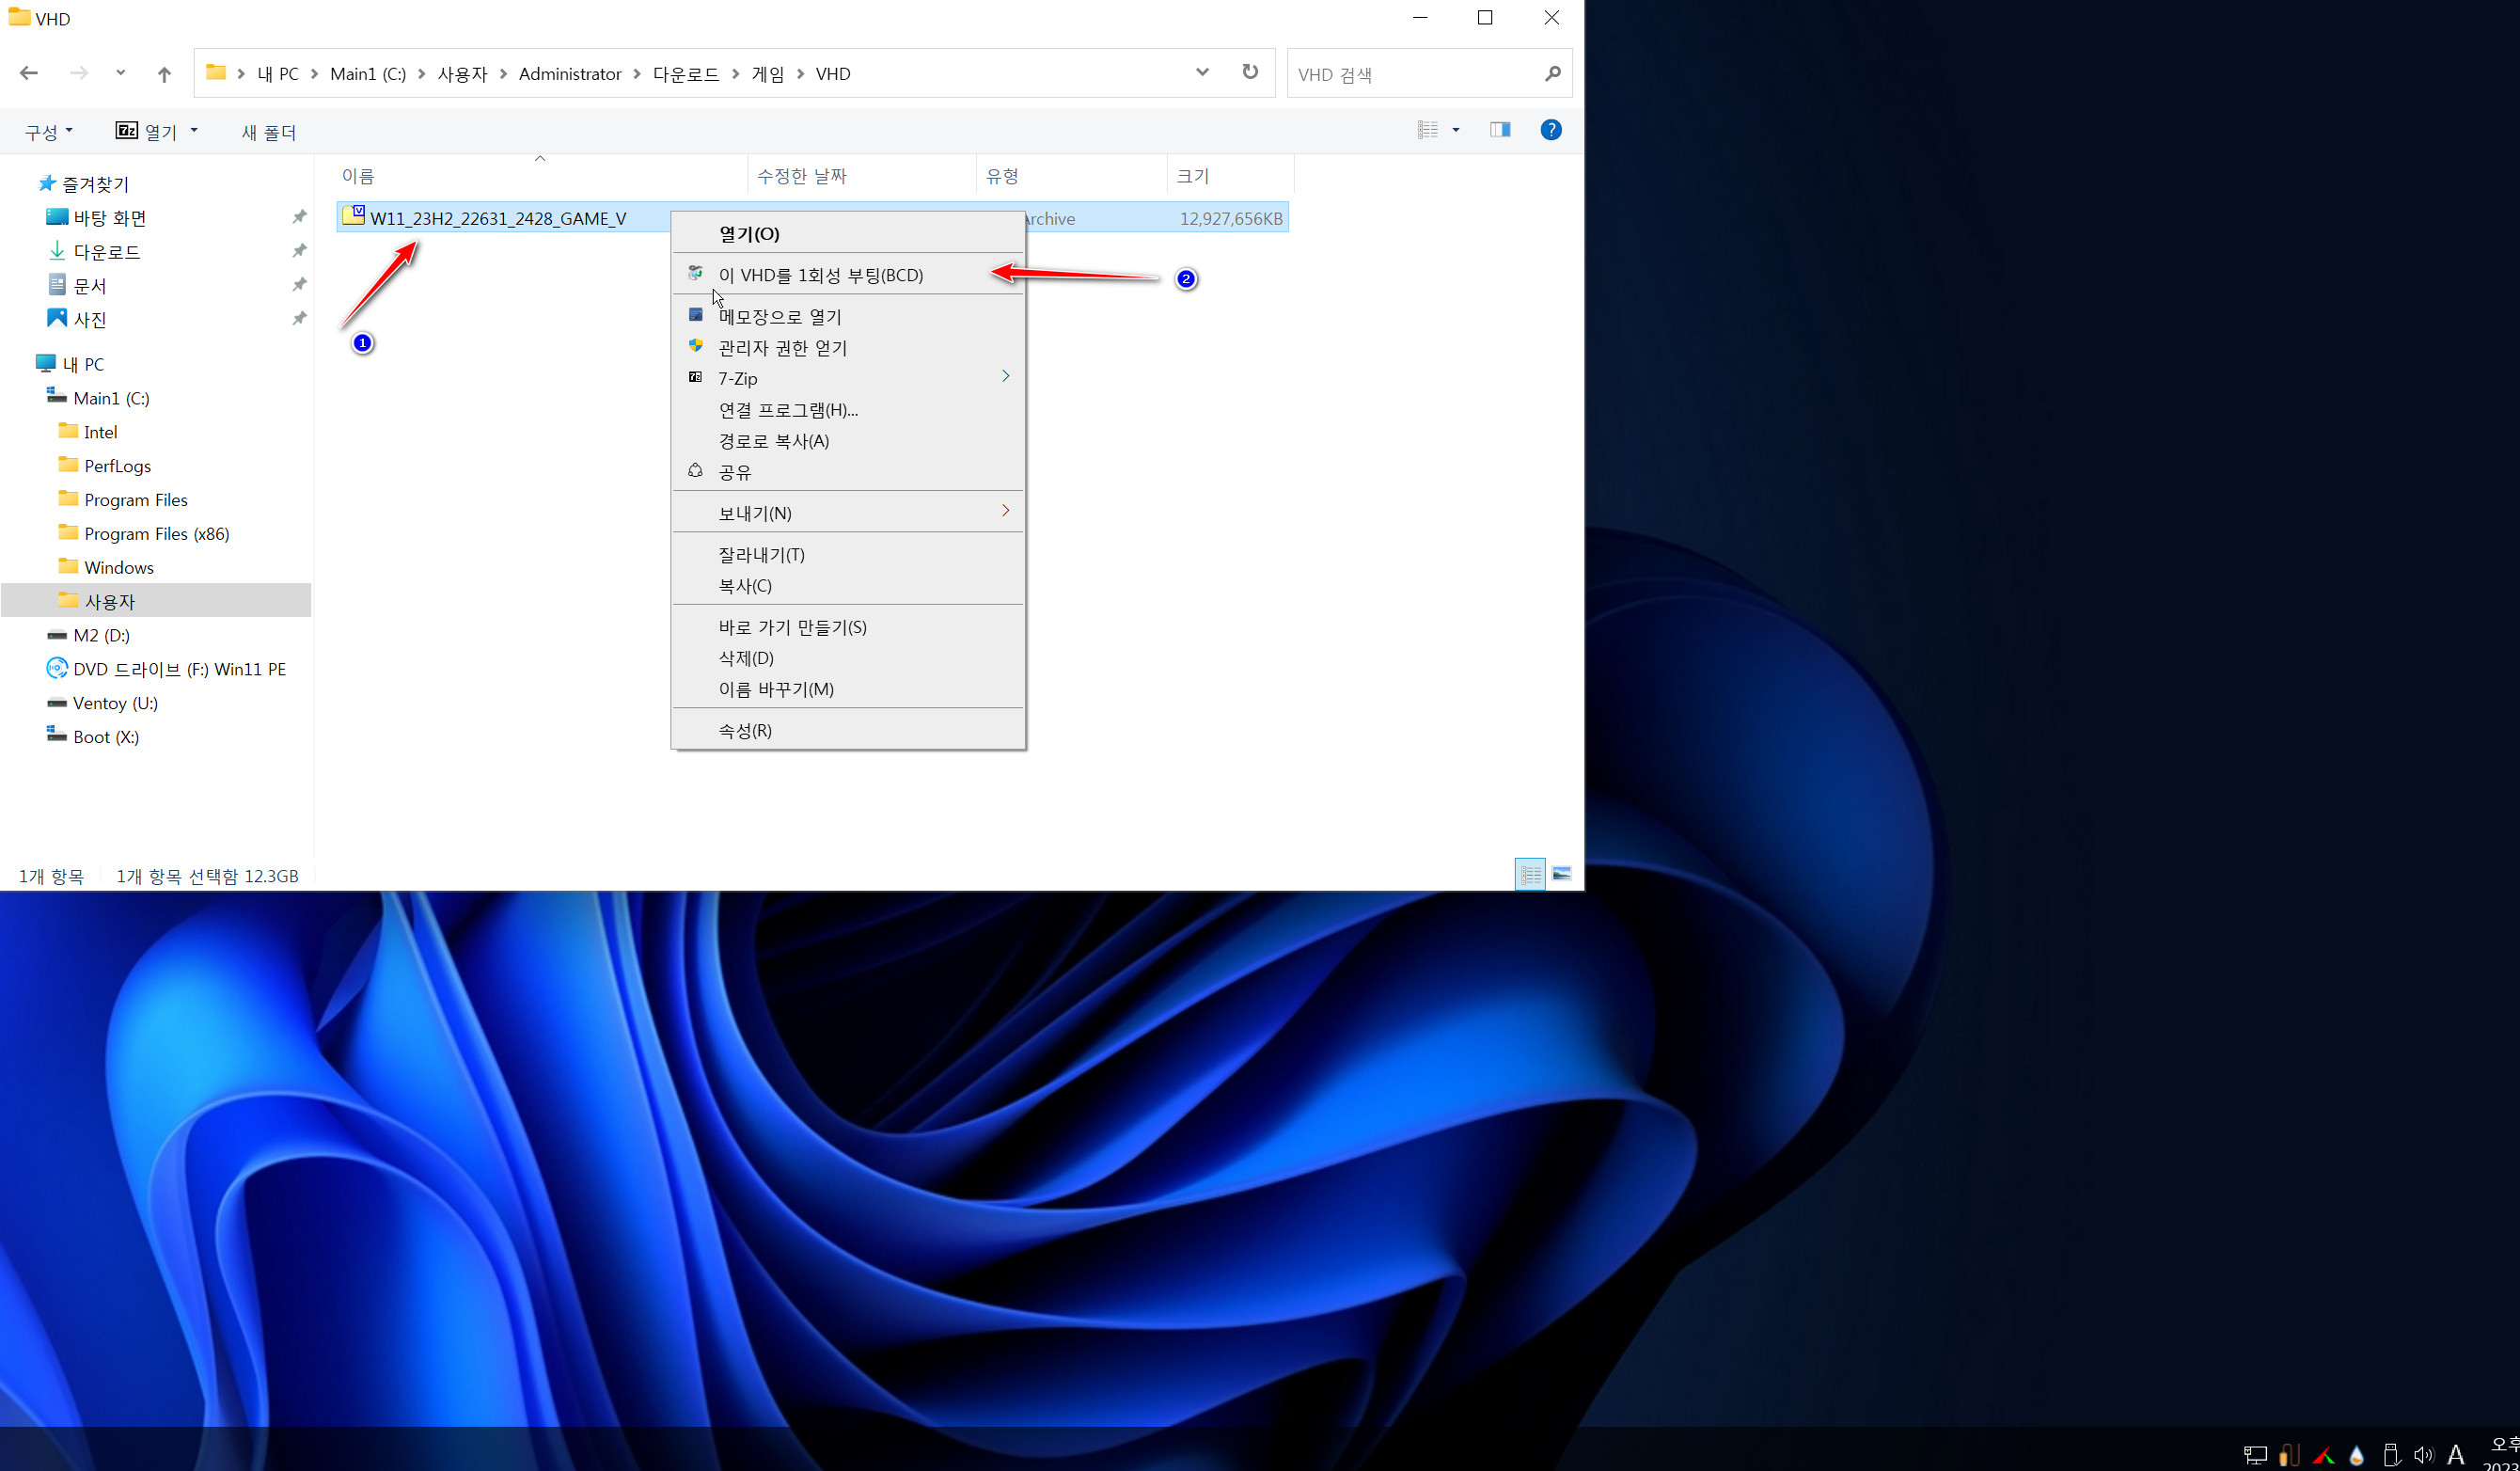The height and width of the screenshot is (1471, 2520).
Task: Open the recent locations dropdown arrow
Action: [121, 73]
